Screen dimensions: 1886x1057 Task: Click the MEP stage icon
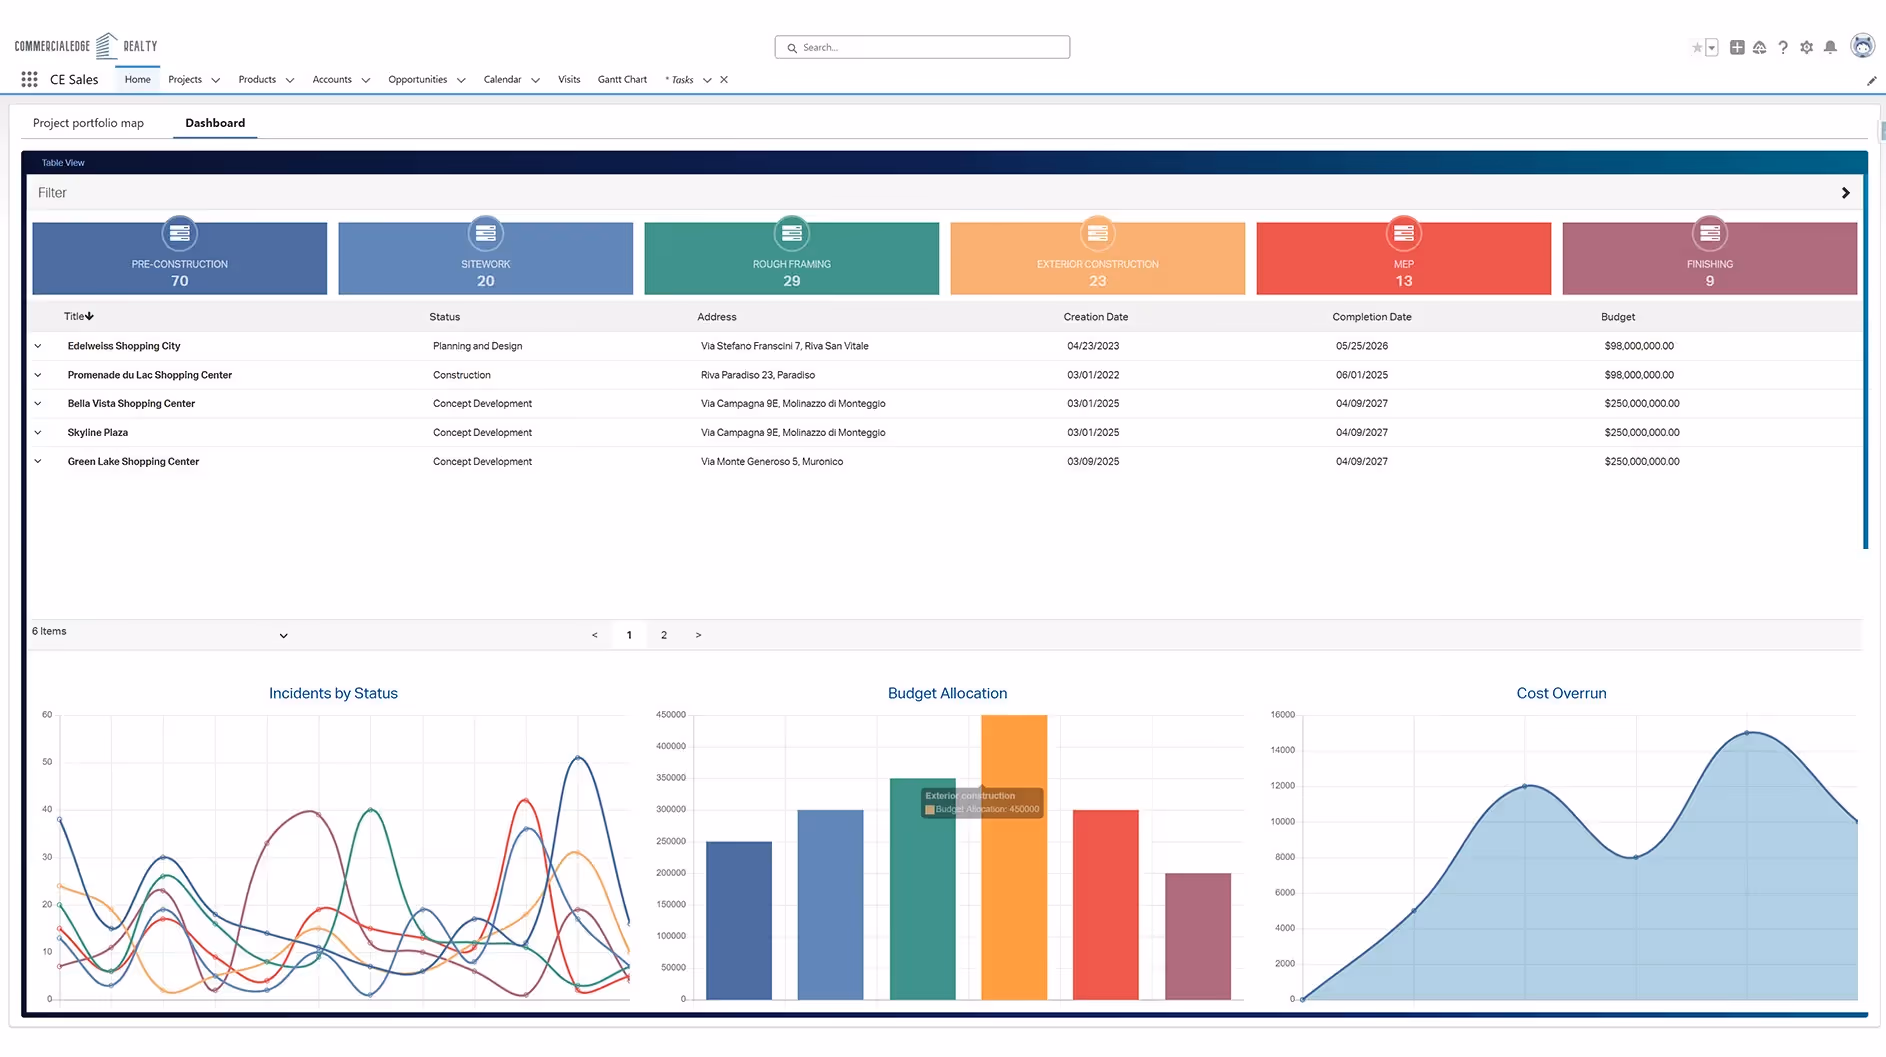[x=1404, y=233]
